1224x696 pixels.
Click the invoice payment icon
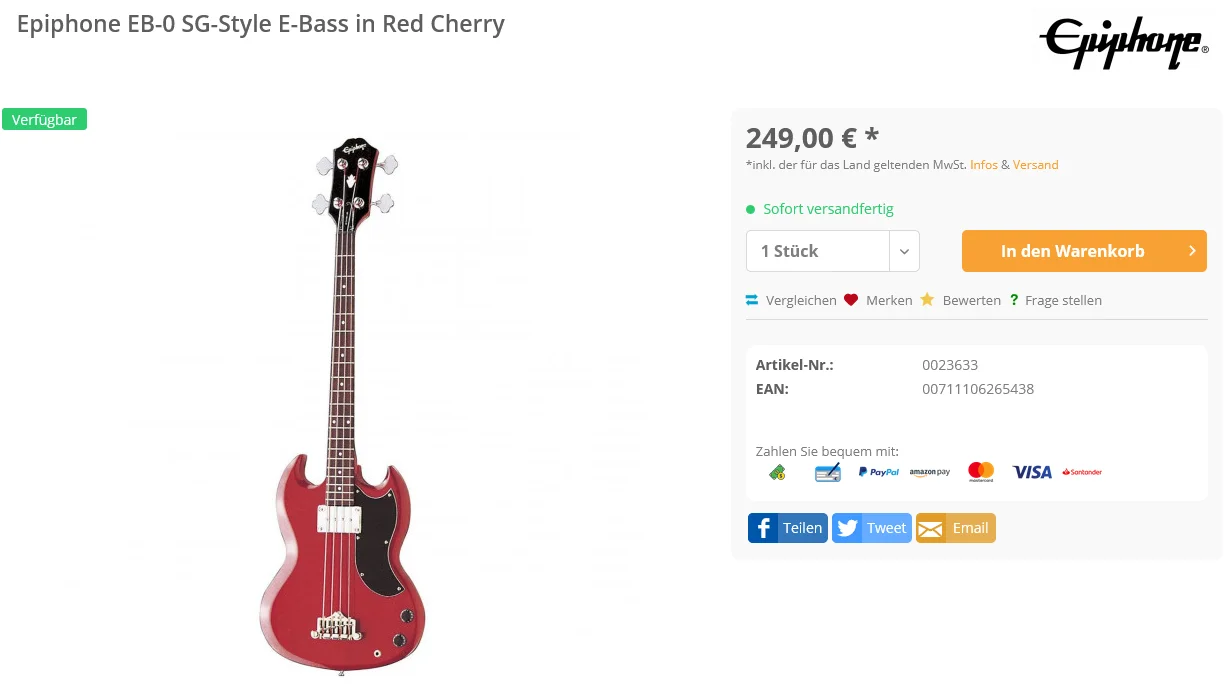click(x=828, y=472)
